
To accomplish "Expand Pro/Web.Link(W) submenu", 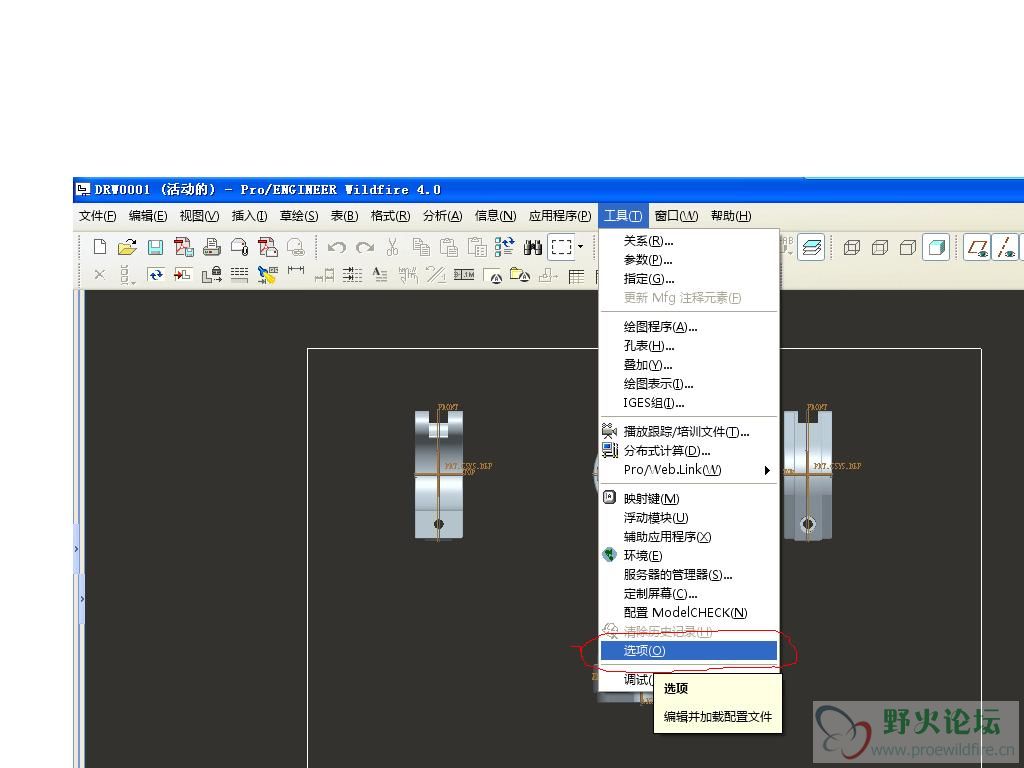I will click(x=689, y=470).
